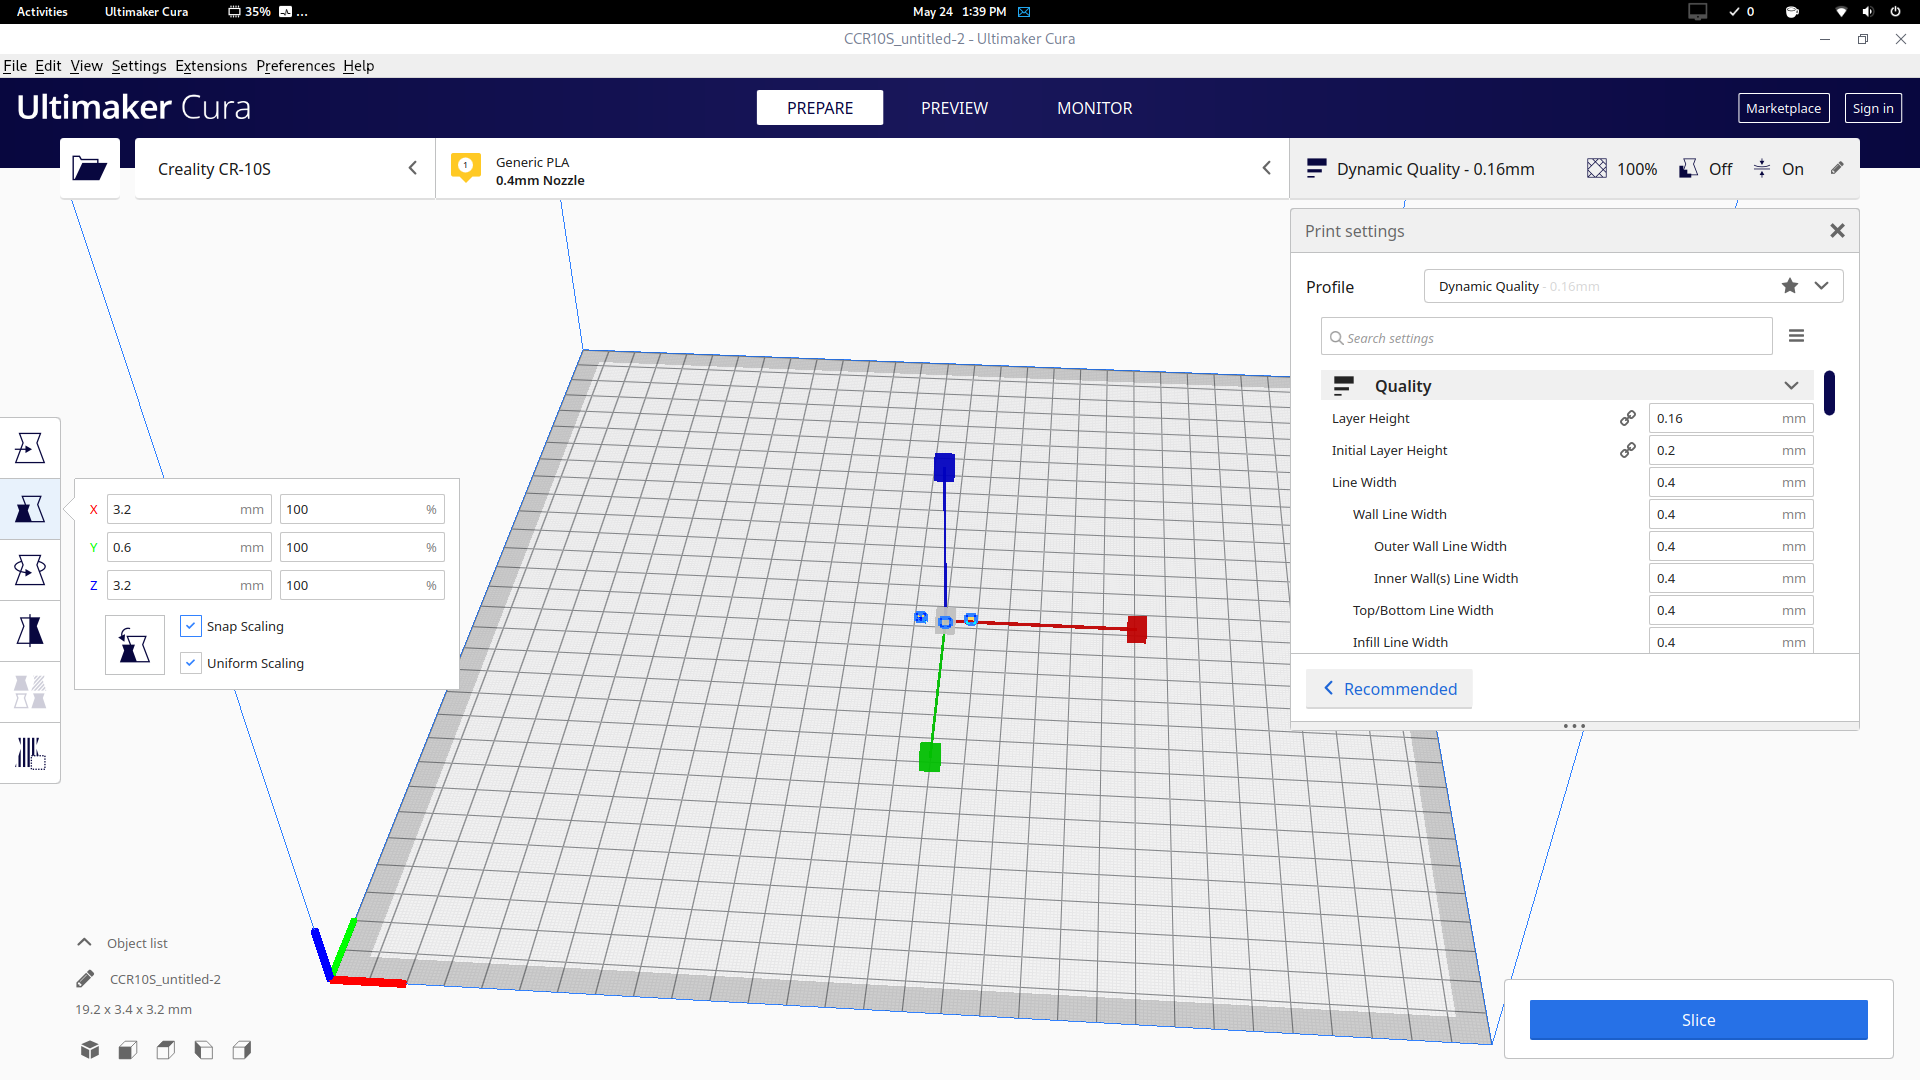Click the link icon beside Initial Layer Height
This screenshot has height=1080, width=1920.
coord(1628,450)
